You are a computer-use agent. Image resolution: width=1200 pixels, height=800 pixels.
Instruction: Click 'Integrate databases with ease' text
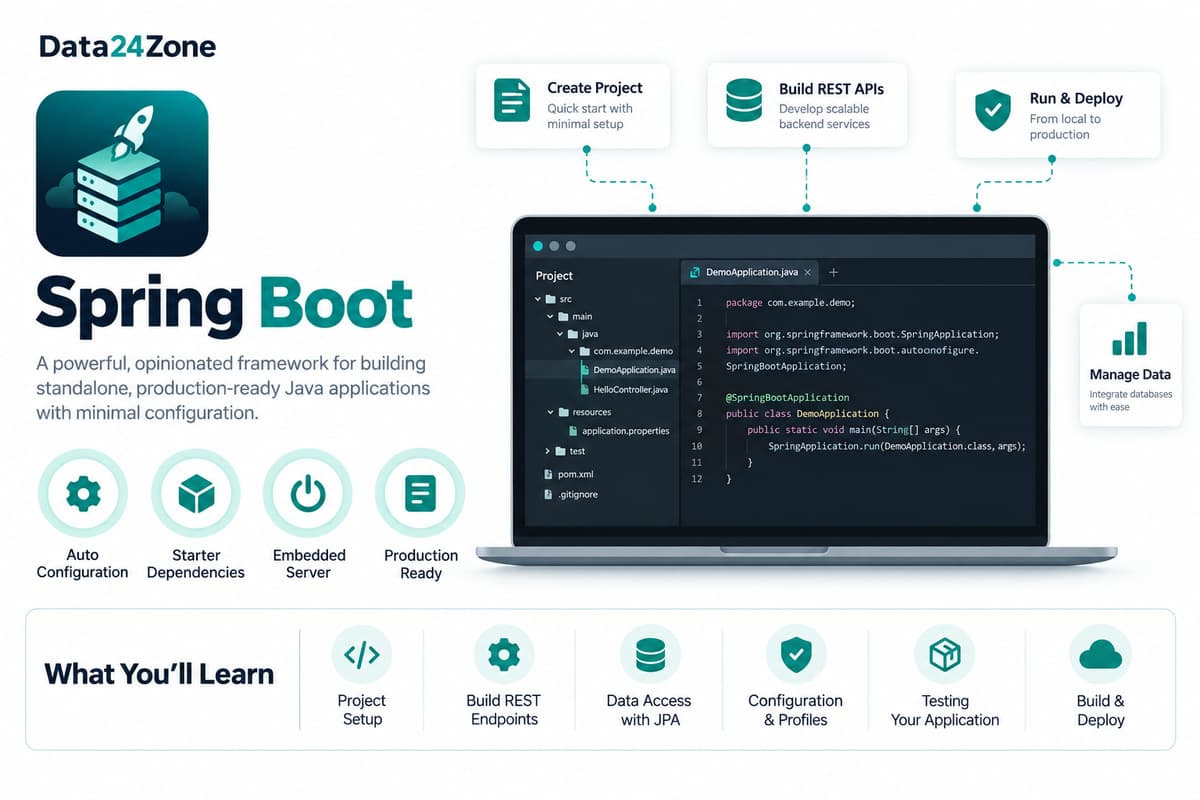click(x=1130, y=401)
